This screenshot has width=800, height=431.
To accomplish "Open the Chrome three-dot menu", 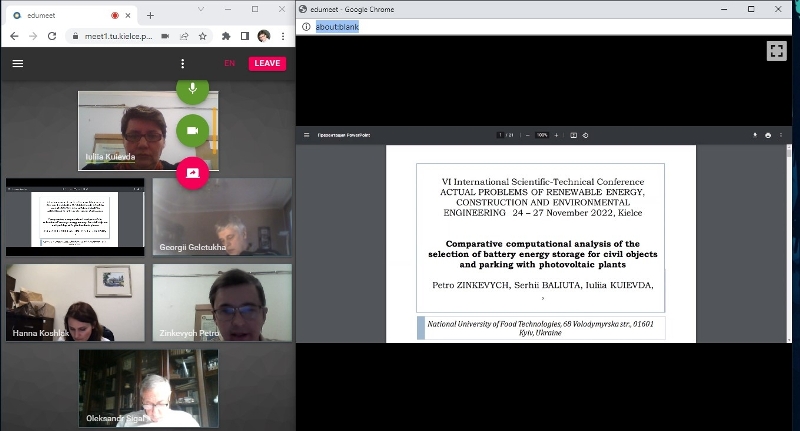I will (283, 36).
